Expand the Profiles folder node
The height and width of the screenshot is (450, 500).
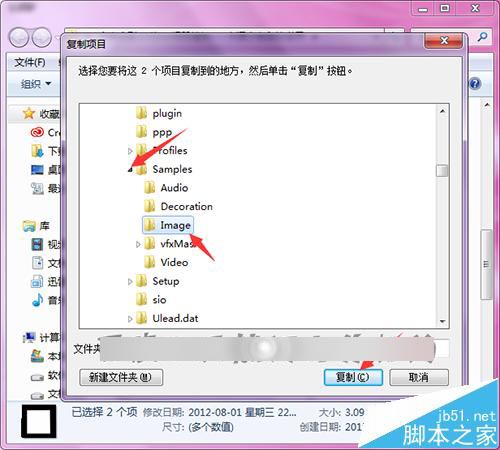(x=130, y=151)
